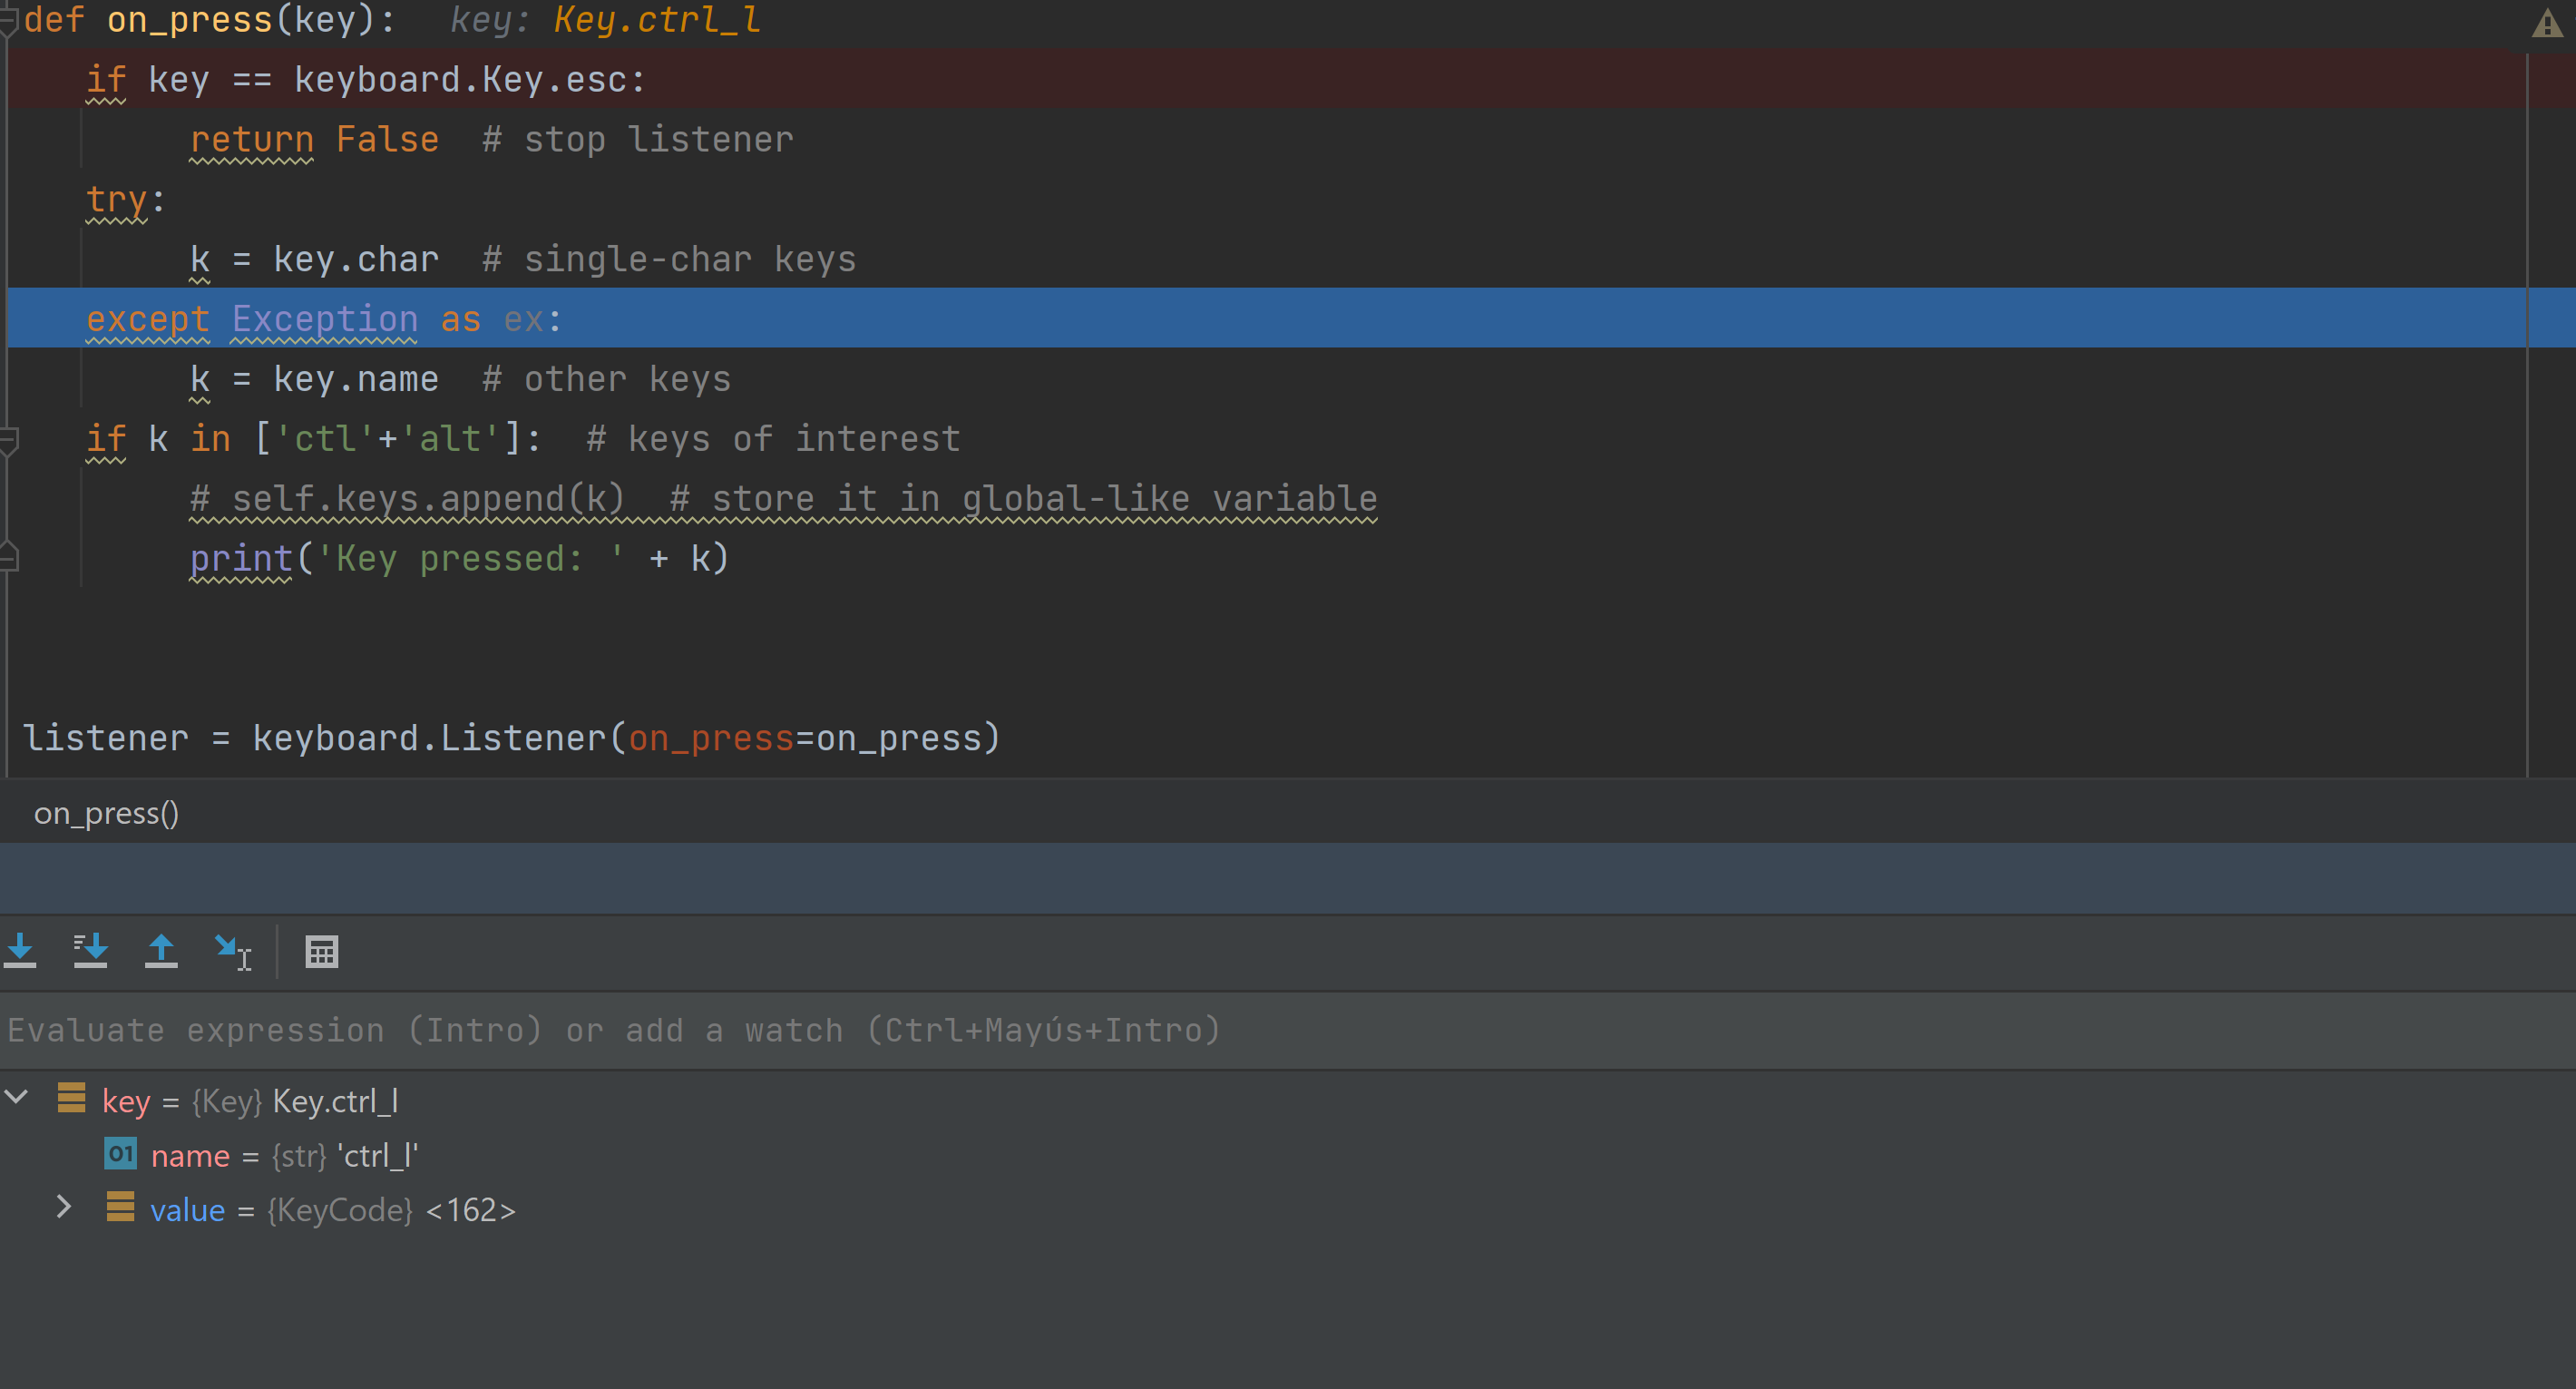Viewport: 2576px width, 1389px height.
Task: Select the value = {KeyCode} <162> row
Action: (1288, 1210)
